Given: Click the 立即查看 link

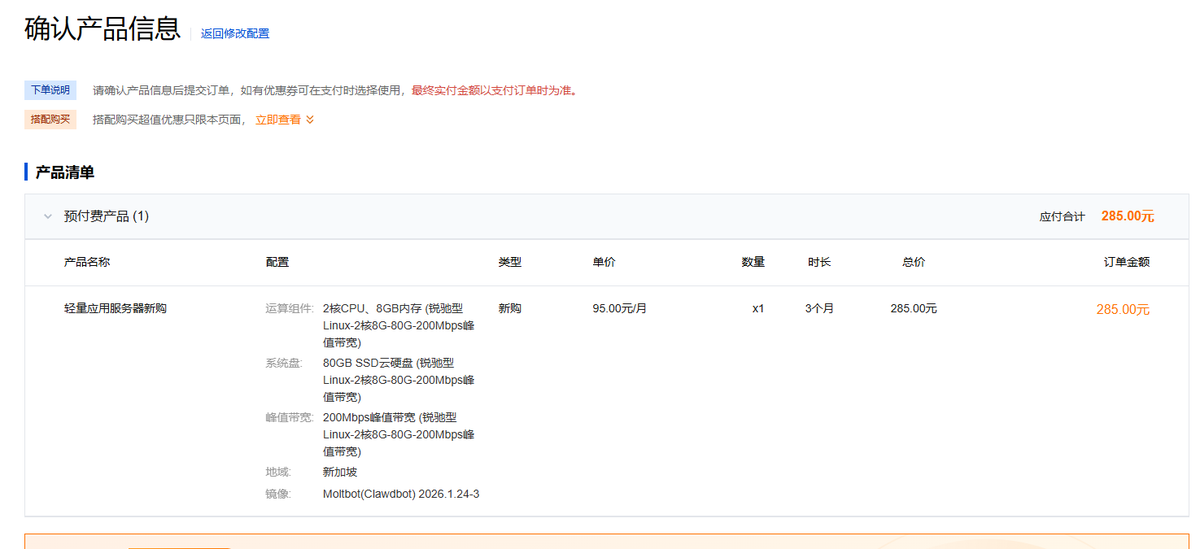Looking at the screenshot, I should [277, 120].
